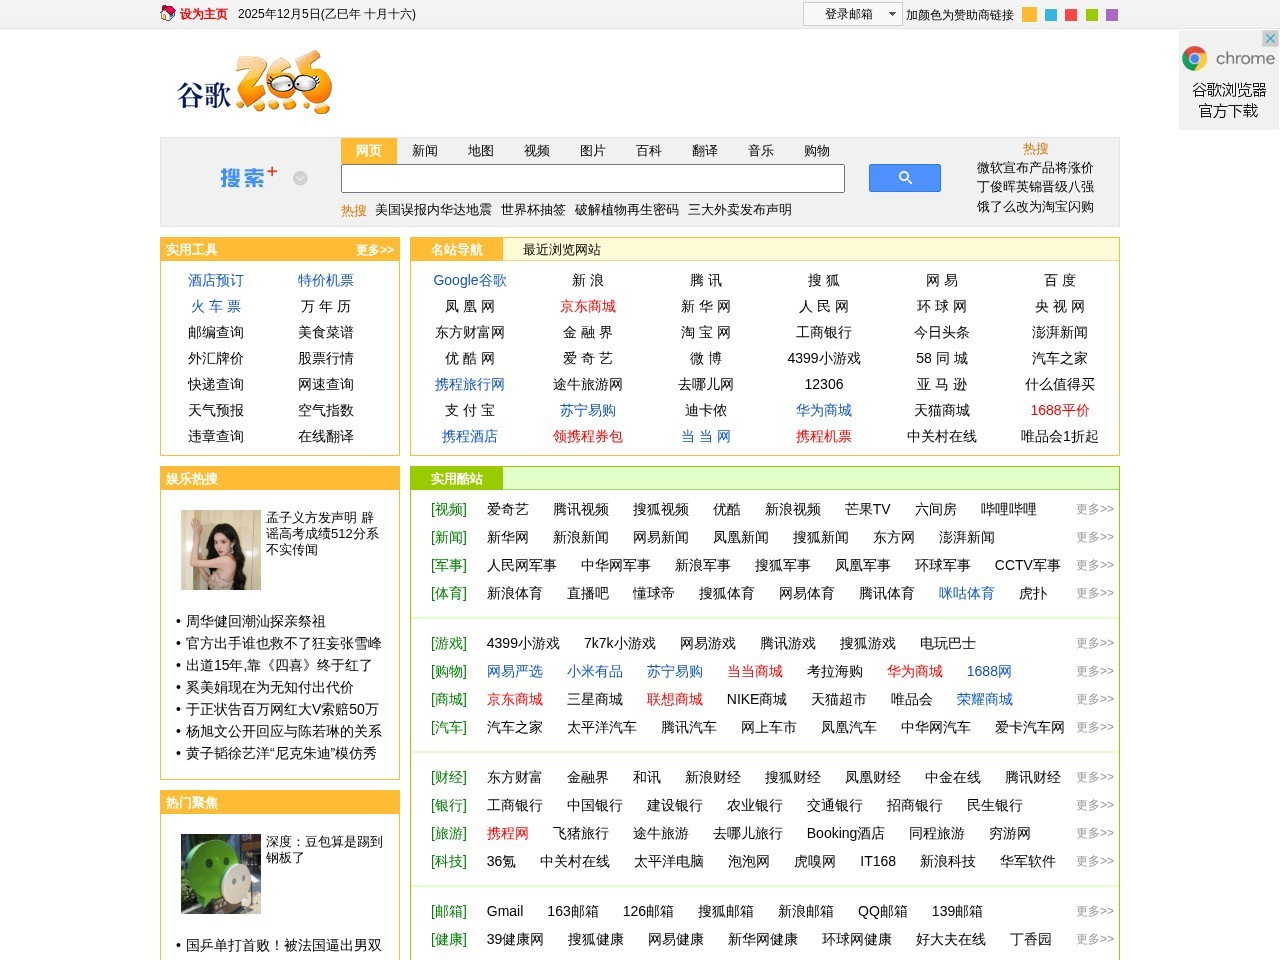Viewport: 1280px width, 960px height.
Task: Click the red set-homepage icon beside 设为主页
Action: coord(166,14)
